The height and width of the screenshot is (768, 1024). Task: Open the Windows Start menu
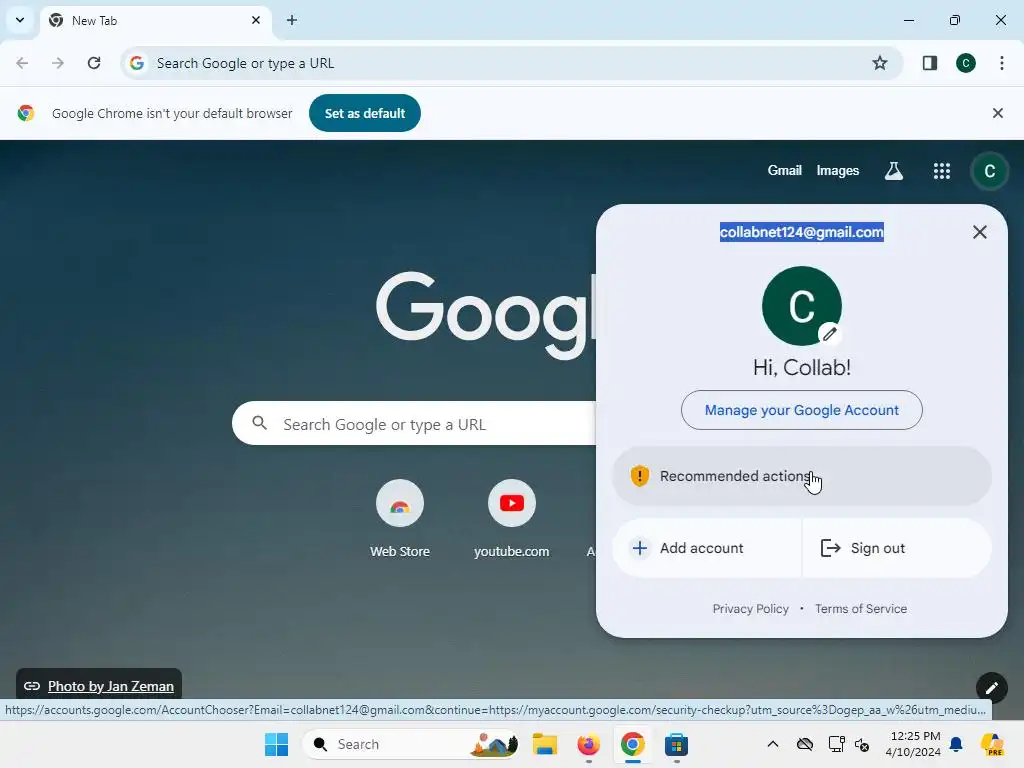point(276,744)
